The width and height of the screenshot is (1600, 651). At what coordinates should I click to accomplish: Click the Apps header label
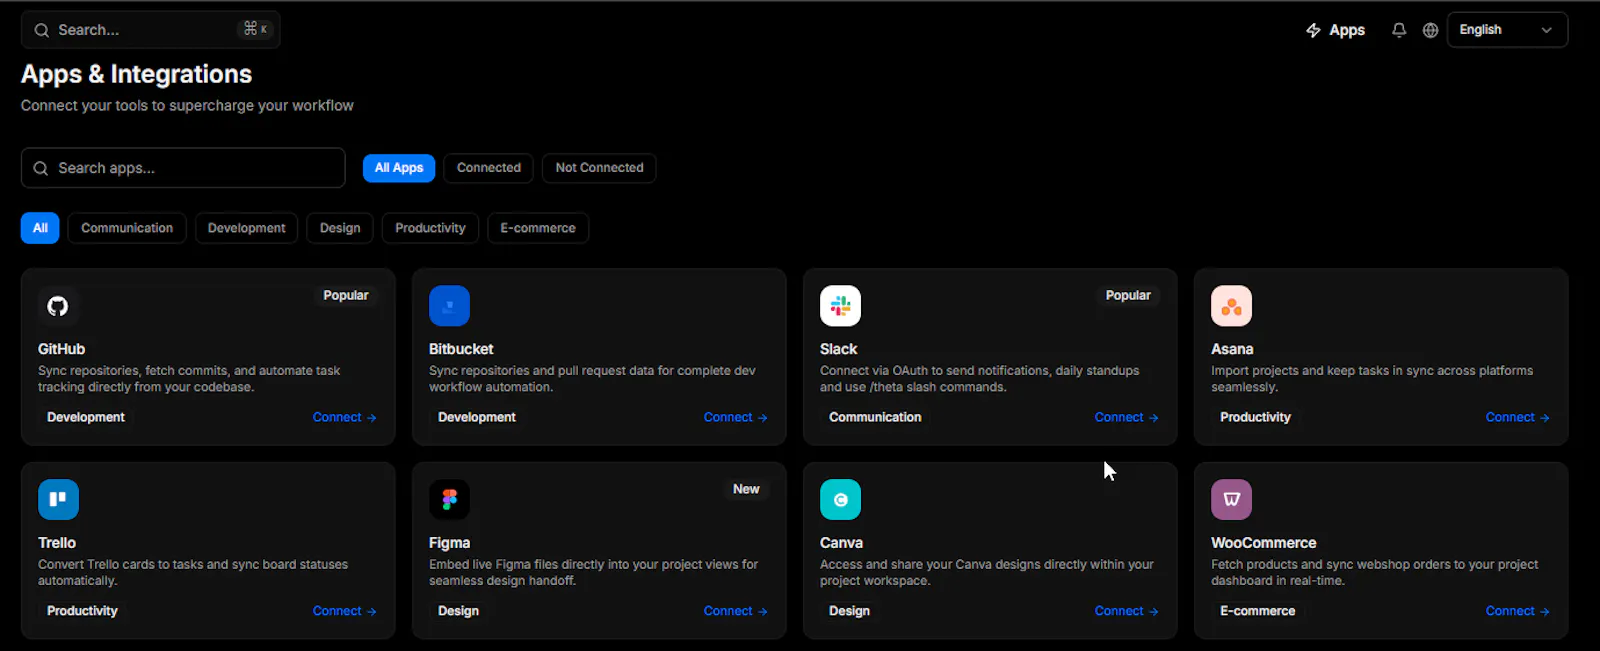[x=1347, y=30]
